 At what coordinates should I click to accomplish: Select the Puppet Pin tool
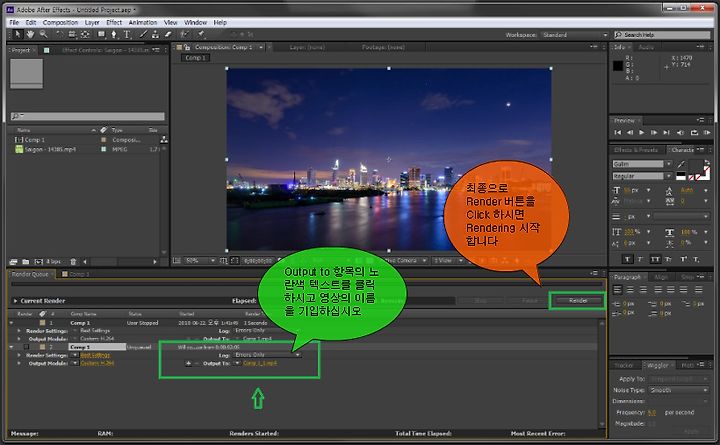click(x=201, y=34)
